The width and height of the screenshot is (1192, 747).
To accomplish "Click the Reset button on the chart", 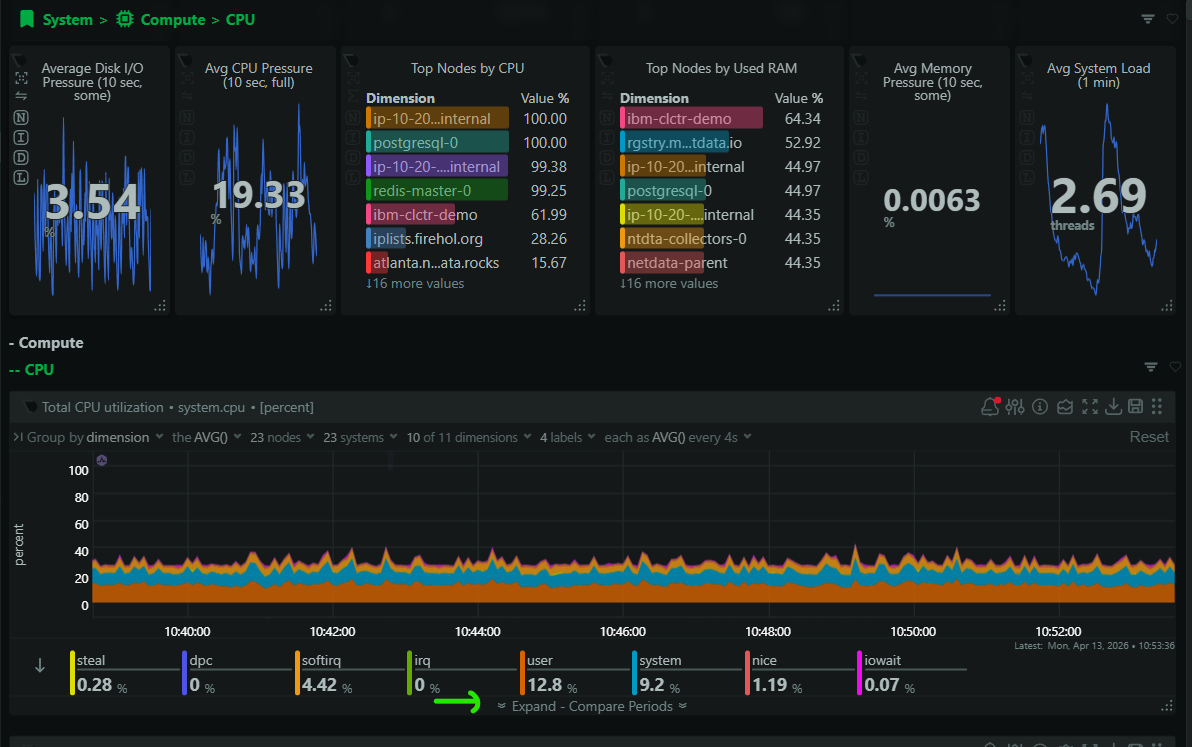I will [1149, 436].
